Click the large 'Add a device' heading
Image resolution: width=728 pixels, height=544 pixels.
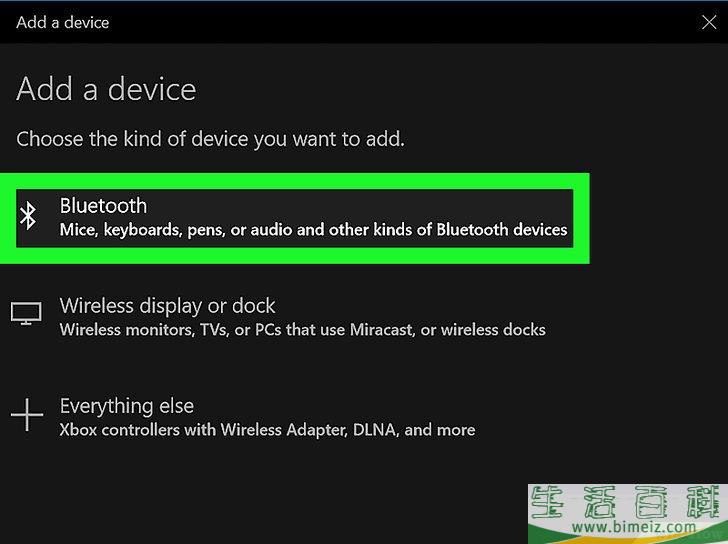tap(106, 89)
